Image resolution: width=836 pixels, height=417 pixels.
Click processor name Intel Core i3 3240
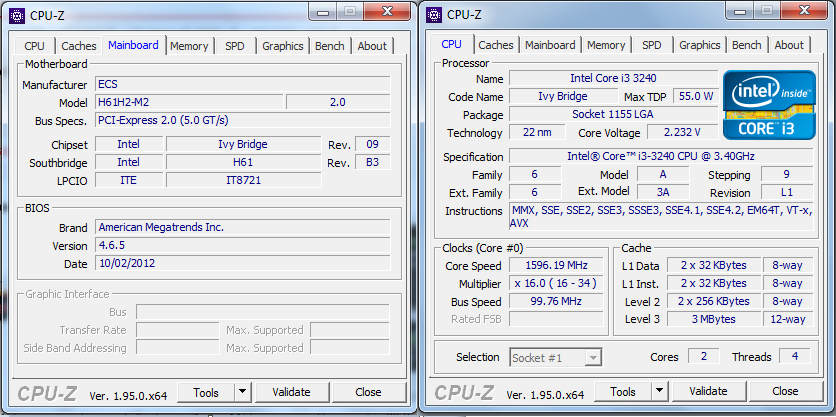[613, 78]
